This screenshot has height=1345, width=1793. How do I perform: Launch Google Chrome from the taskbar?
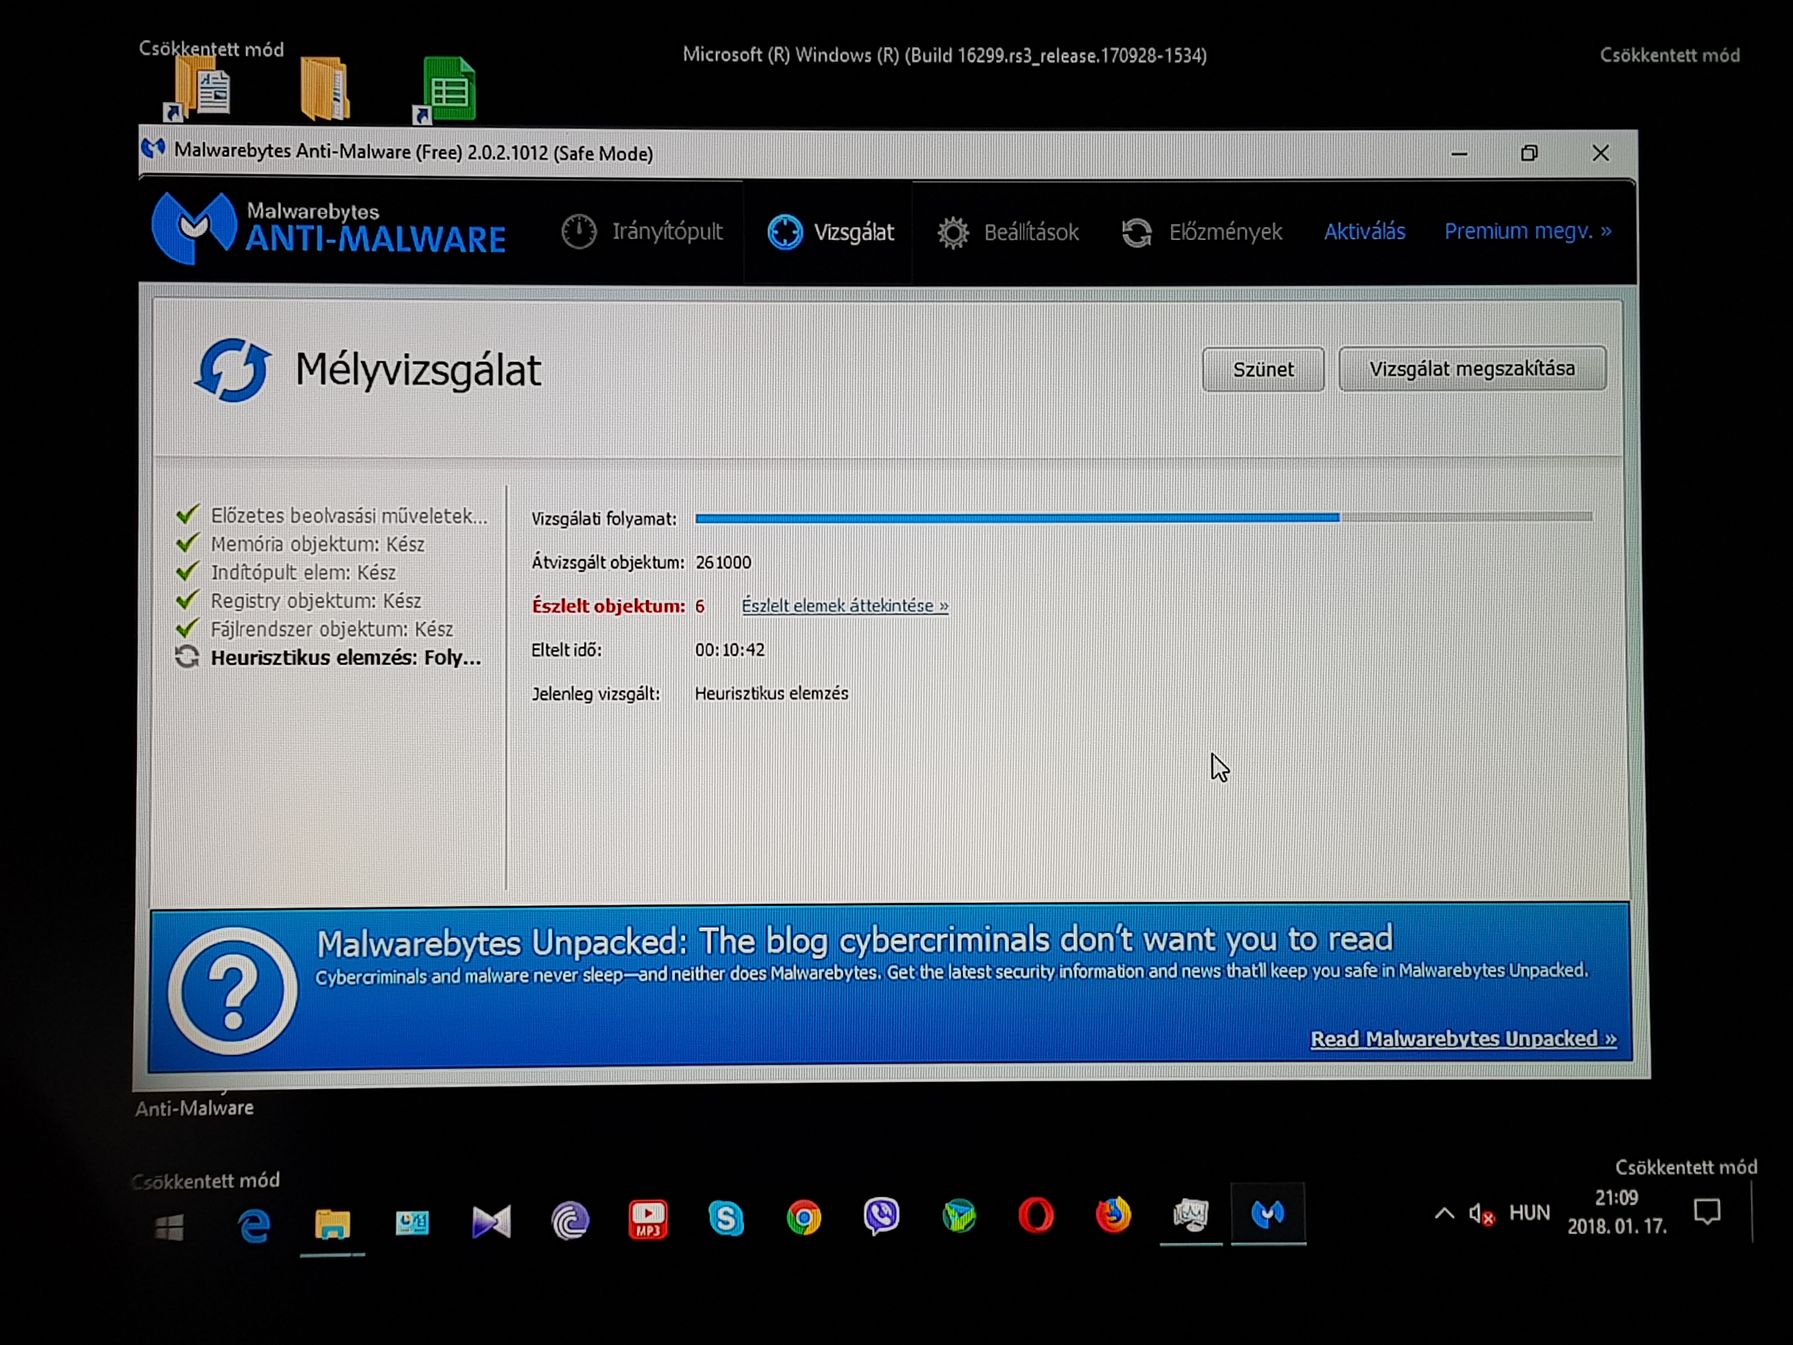point(804,1218)
